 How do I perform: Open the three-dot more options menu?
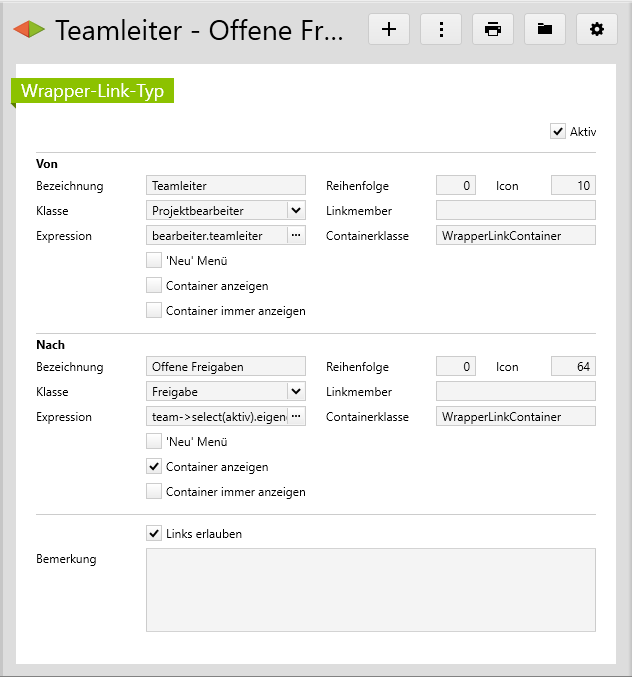coord(441,29)
